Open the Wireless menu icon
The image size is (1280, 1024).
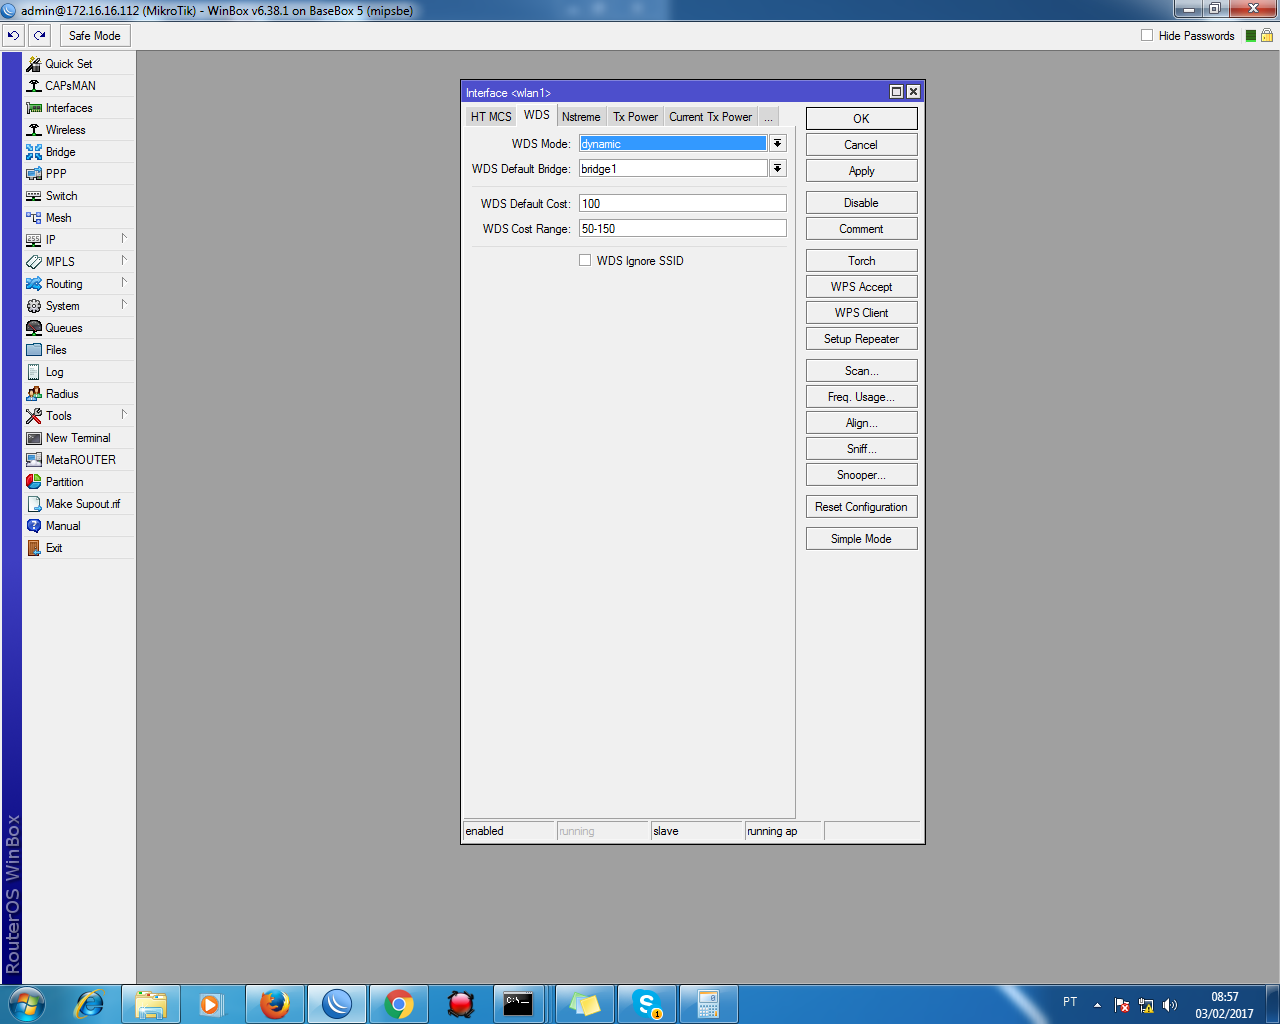pyautogui.click(x=34, y=130)
